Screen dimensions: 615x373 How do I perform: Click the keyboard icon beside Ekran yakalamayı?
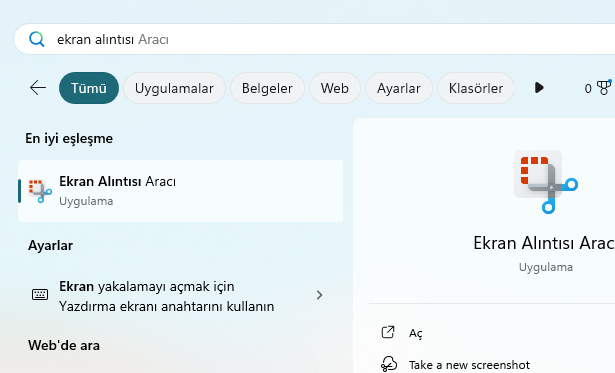coord(40,295)
